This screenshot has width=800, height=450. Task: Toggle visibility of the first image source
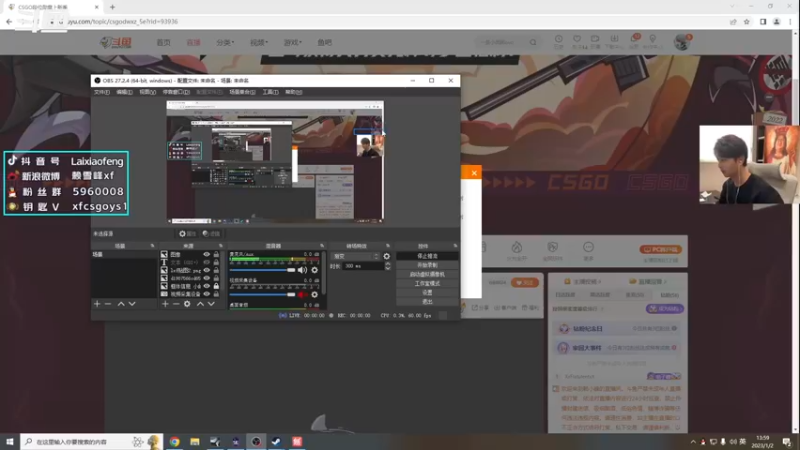207,254
